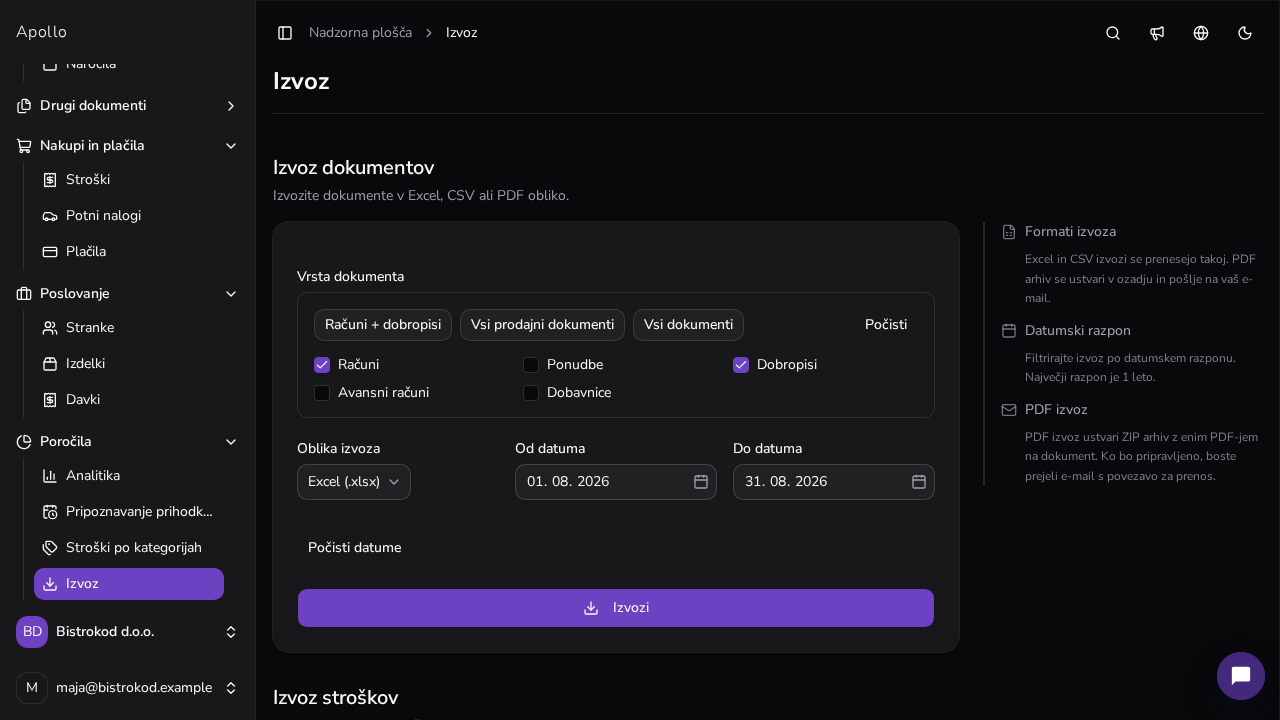1280x720 pixels.
Task: Select the Računi + dobropisi preset
Action: click(x=383, y=325)
